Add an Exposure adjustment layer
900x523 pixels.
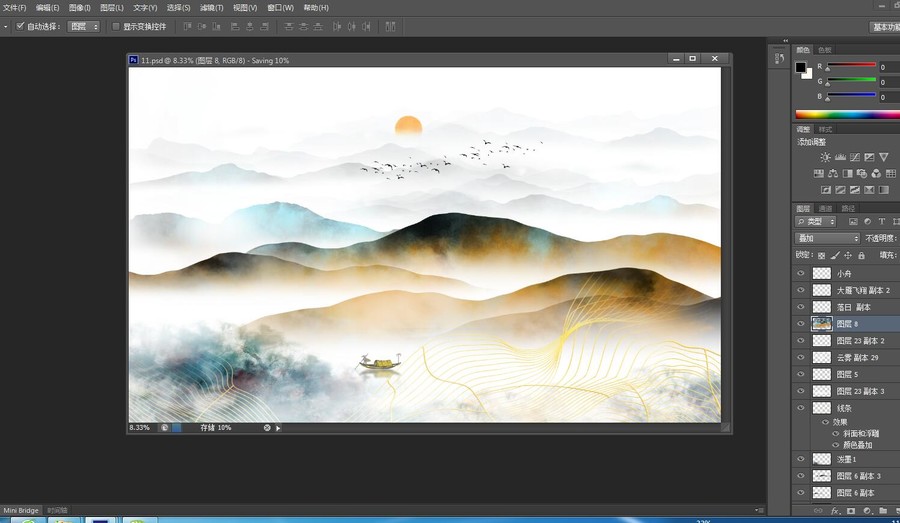pyautogui.click(x=869, y=157)
